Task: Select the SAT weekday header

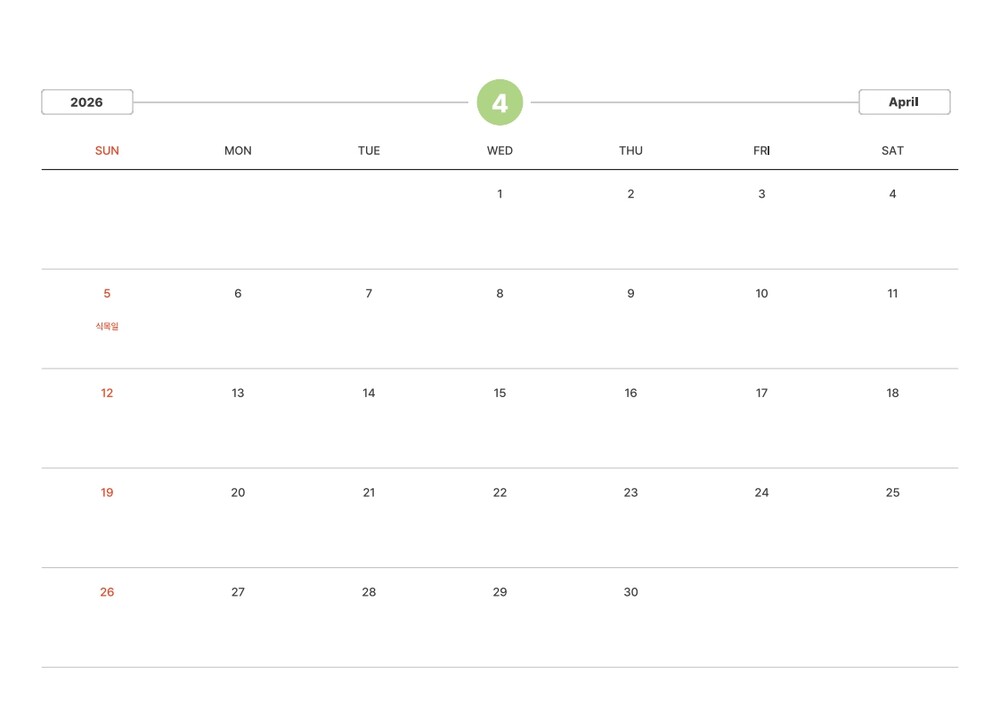Action: [x=893, y=151]
